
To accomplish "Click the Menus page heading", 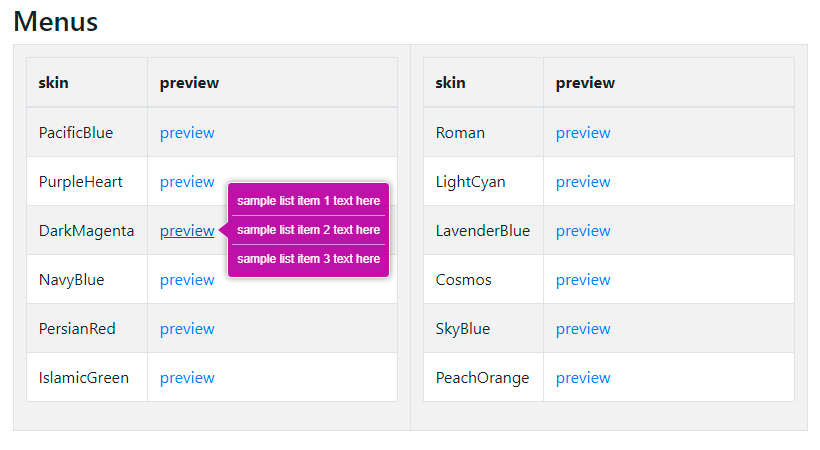I will tap(56, 21).
